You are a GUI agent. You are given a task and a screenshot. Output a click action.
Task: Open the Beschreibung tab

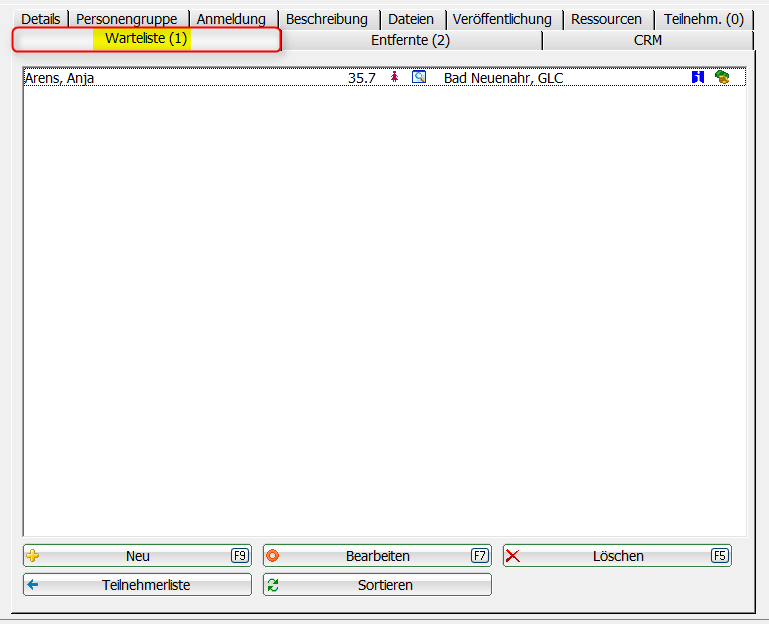pos(326,19)
